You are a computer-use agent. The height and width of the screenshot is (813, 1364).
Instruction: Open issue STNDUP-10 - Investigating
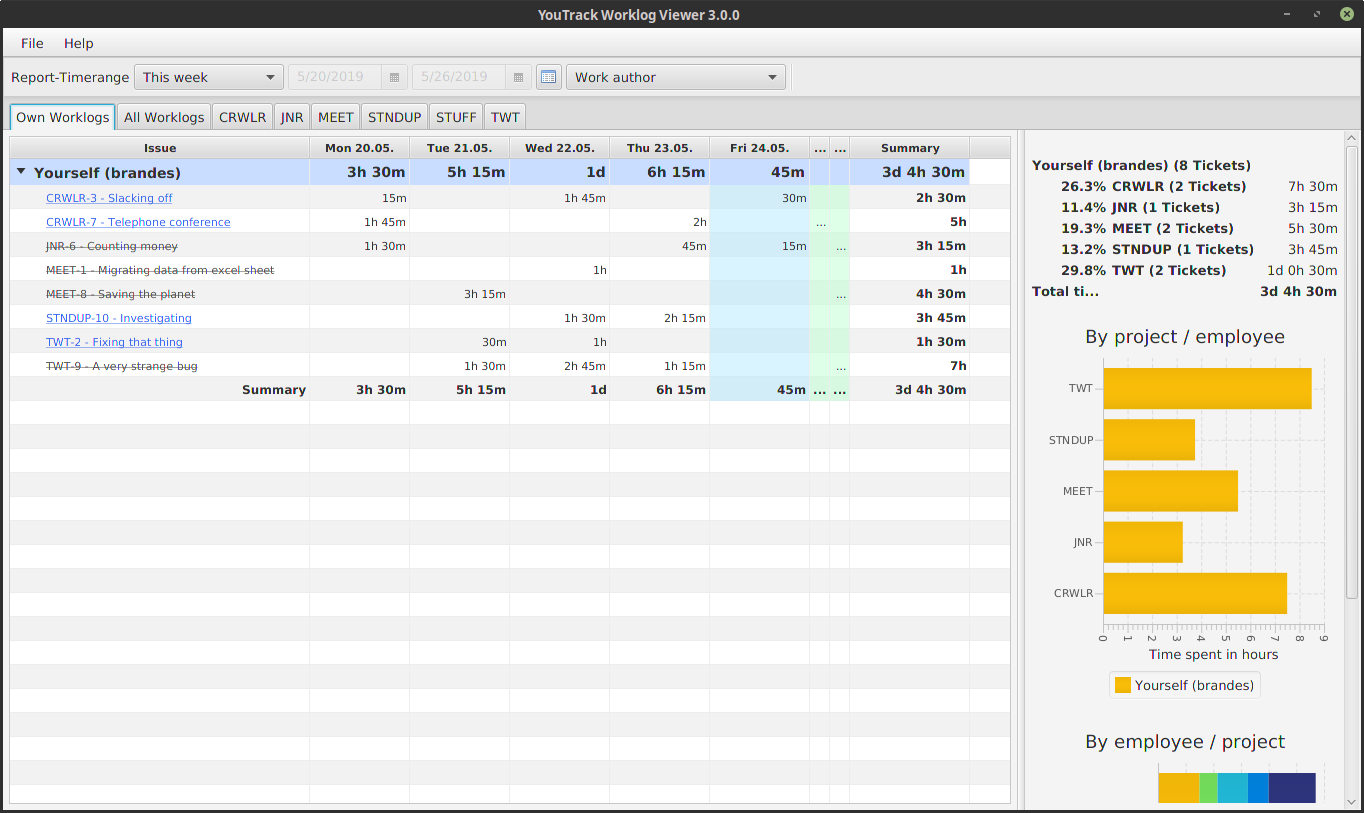pos(119,318)
